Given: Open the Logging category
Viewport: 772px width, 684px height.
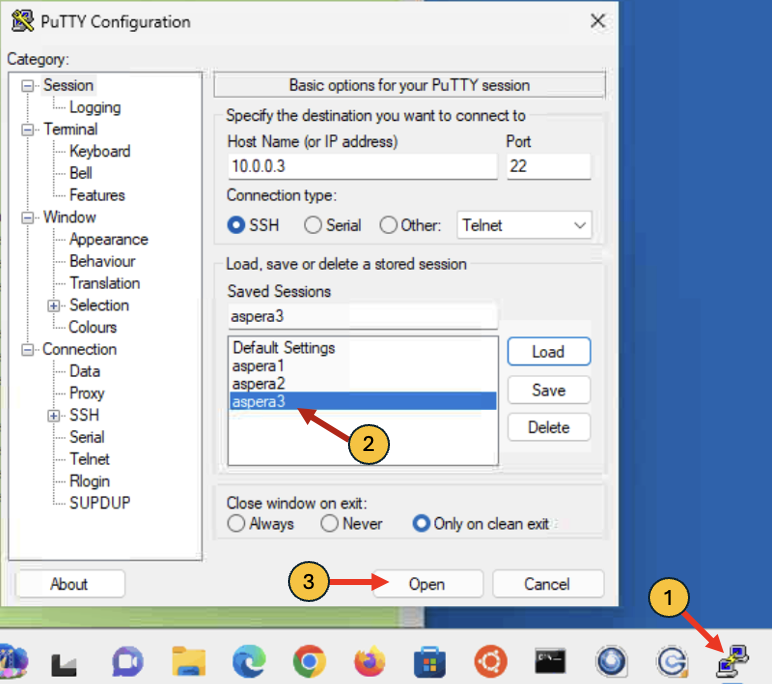Looking at the screenshot, I should (95, 107).
